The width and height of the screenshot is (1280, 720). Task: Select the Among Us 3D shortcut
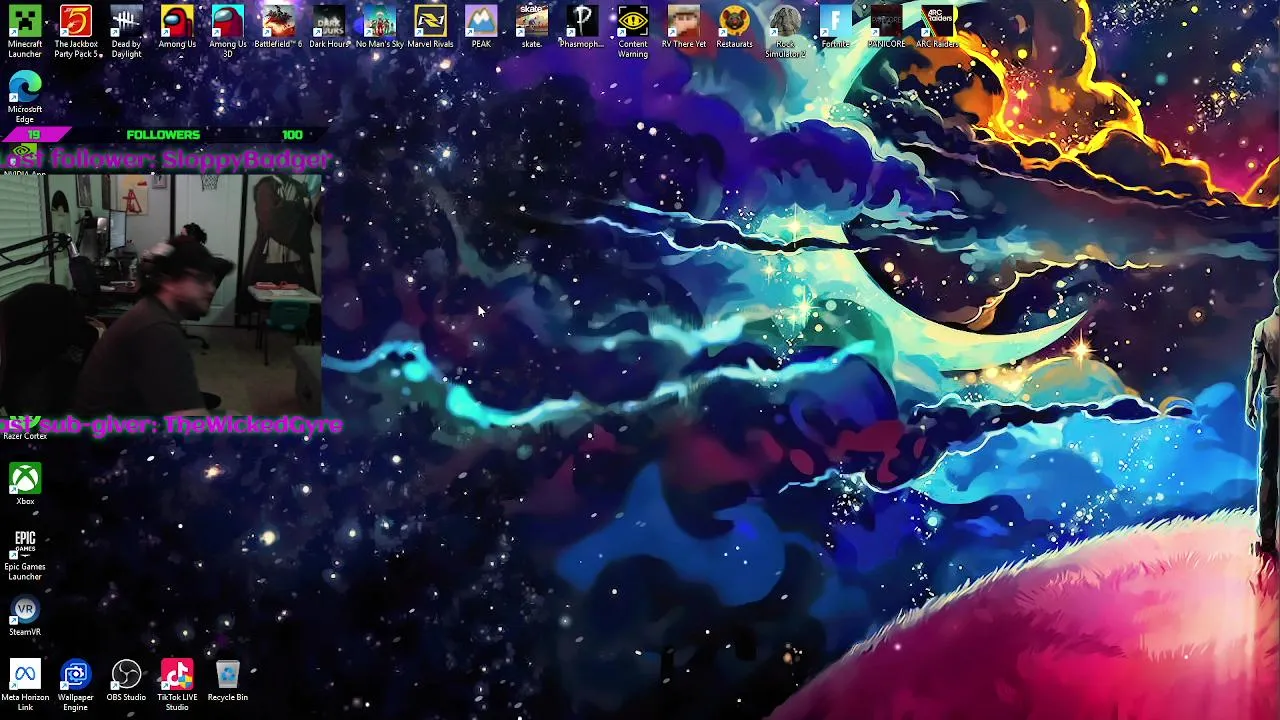pyautogui.click(x=228, y=31)
